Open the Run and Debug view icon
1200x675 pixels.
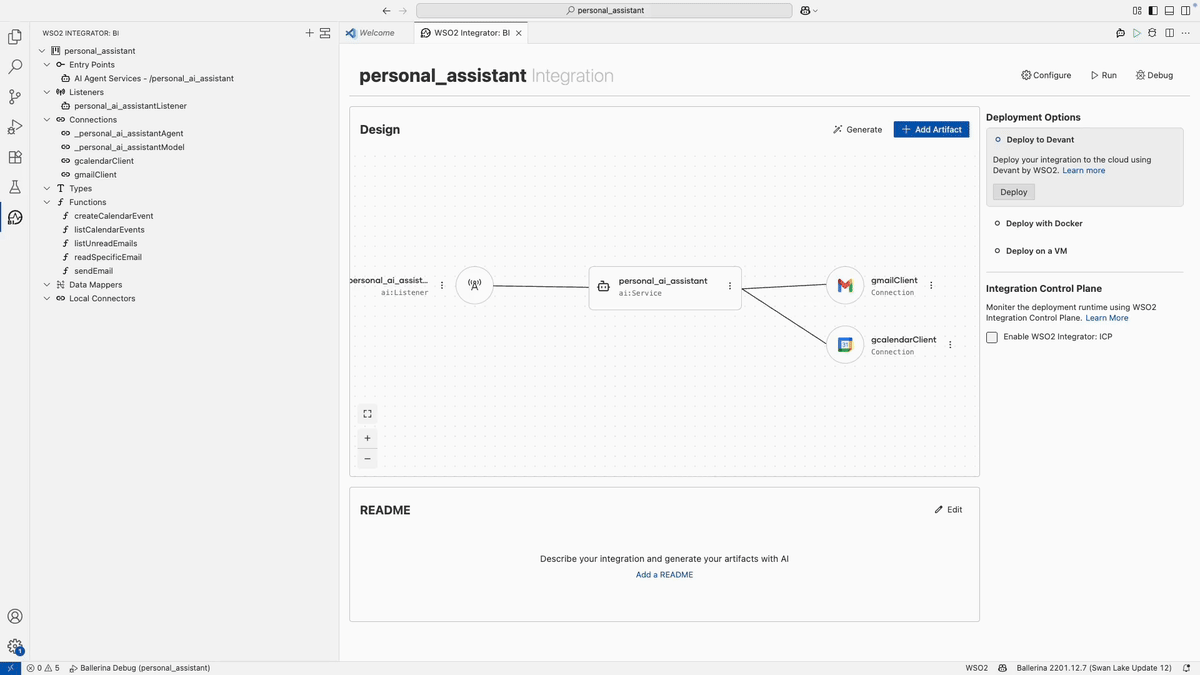tap(15, 127)
